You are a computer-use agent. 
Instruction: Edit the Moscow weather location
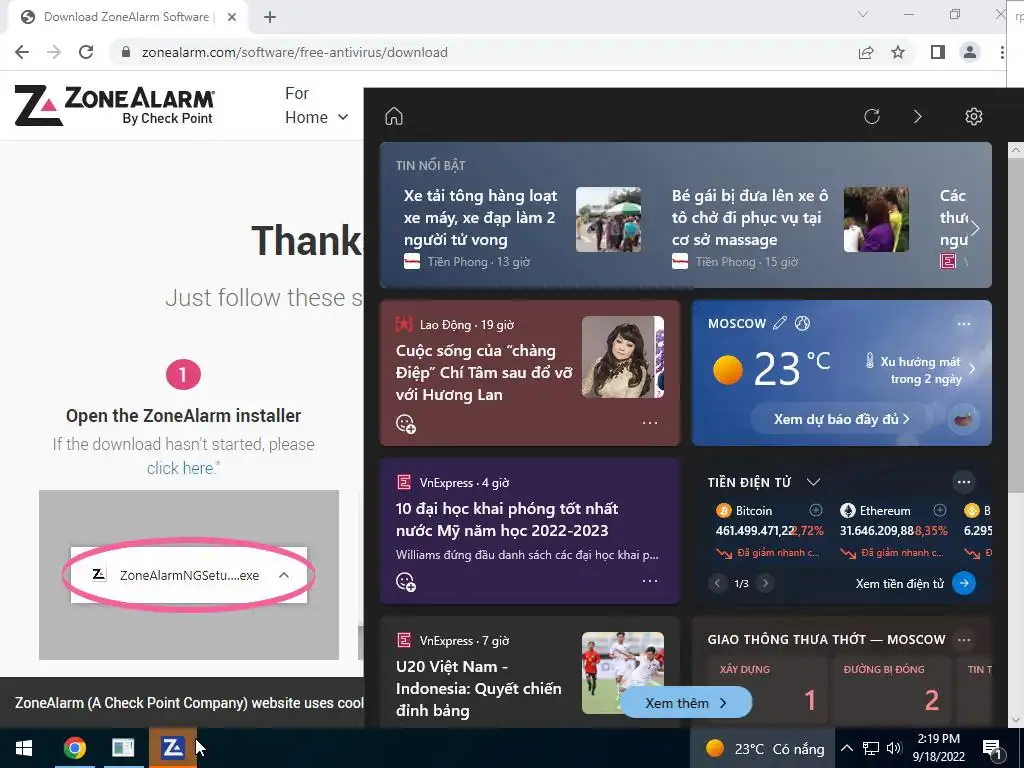click(x=780, y=323)
